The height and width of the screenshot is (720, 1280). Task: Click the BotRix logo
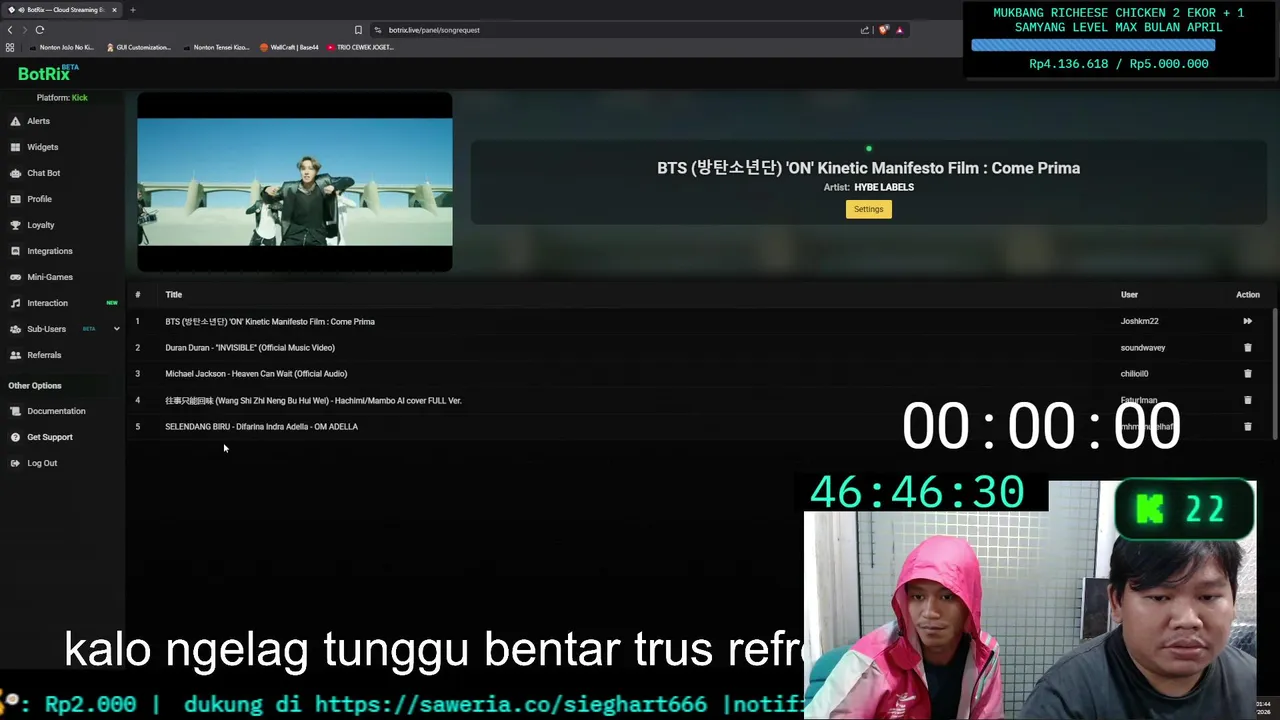[x=44, y=74]
